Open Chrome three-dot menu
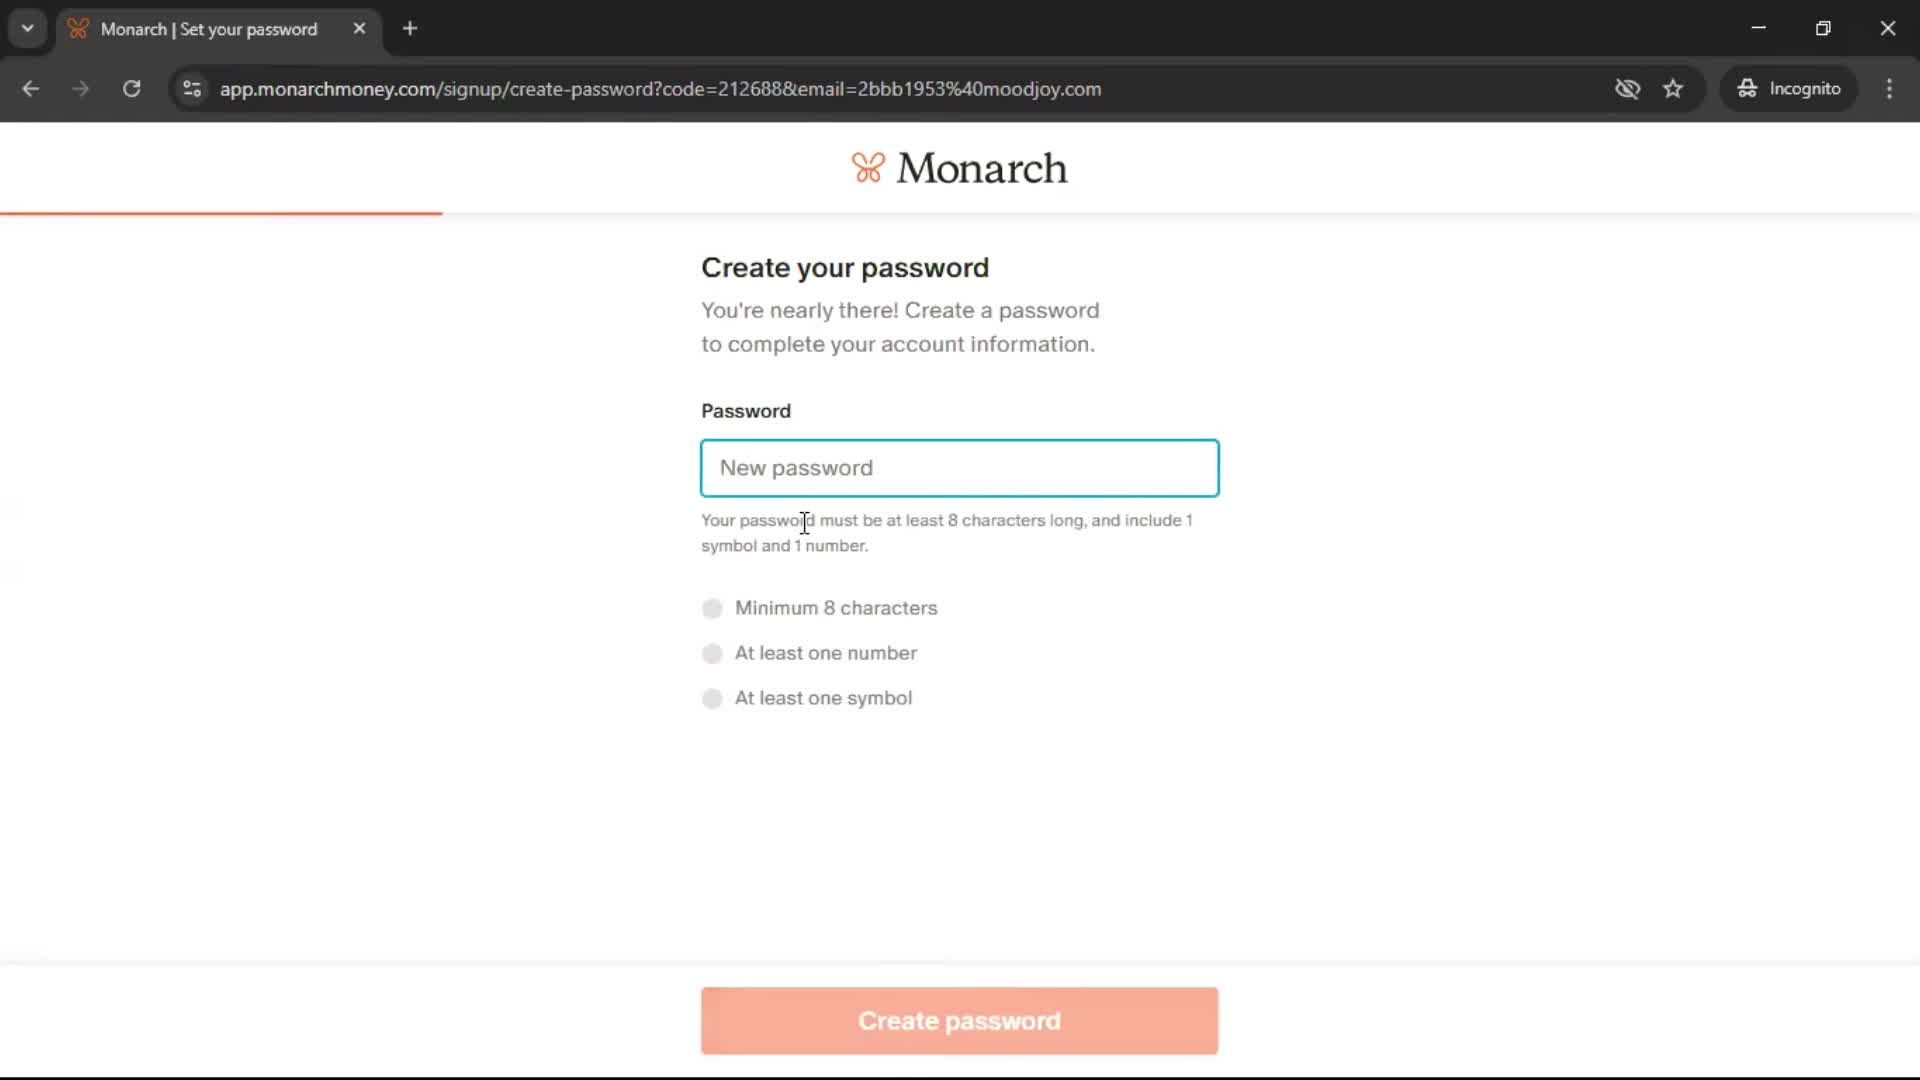This screenshot has height=1080, width=1920. coord(1889,89)
